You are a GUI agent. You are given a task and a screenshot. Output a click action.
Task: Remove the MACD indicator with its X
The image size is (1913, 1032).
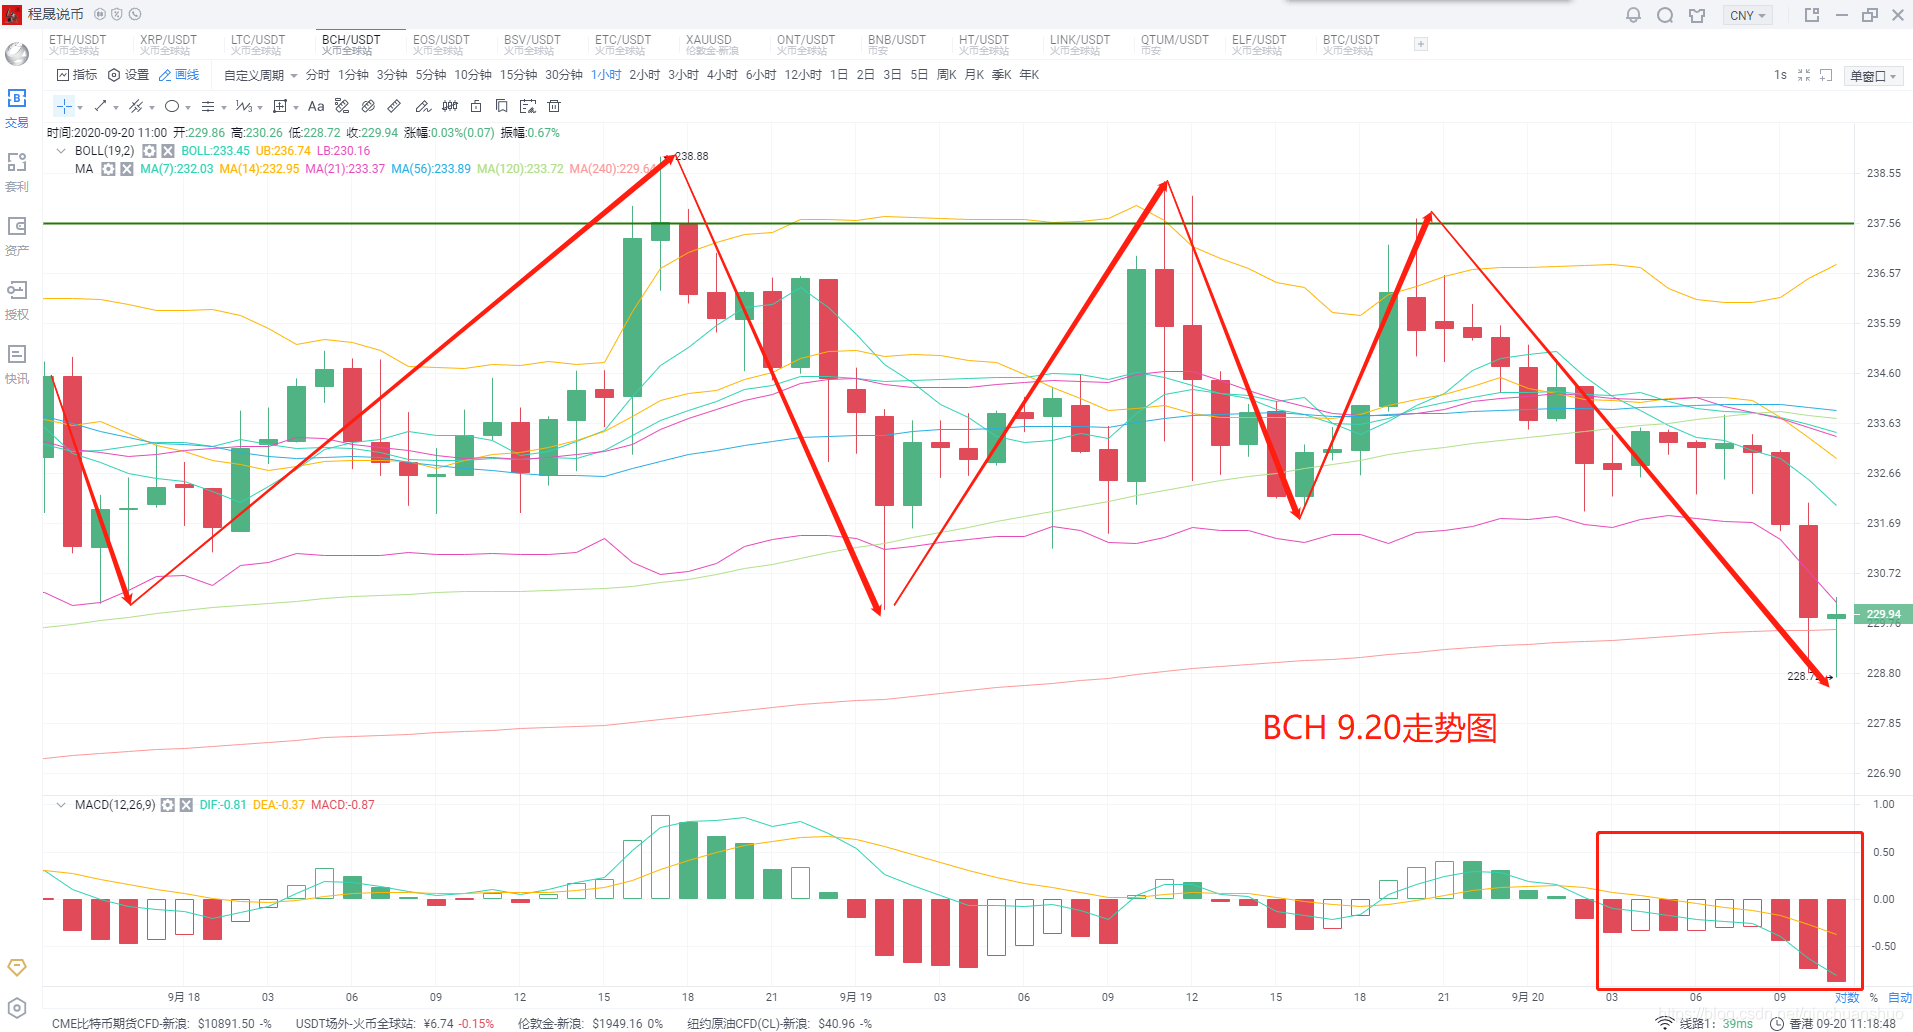(x=186, y=805)
